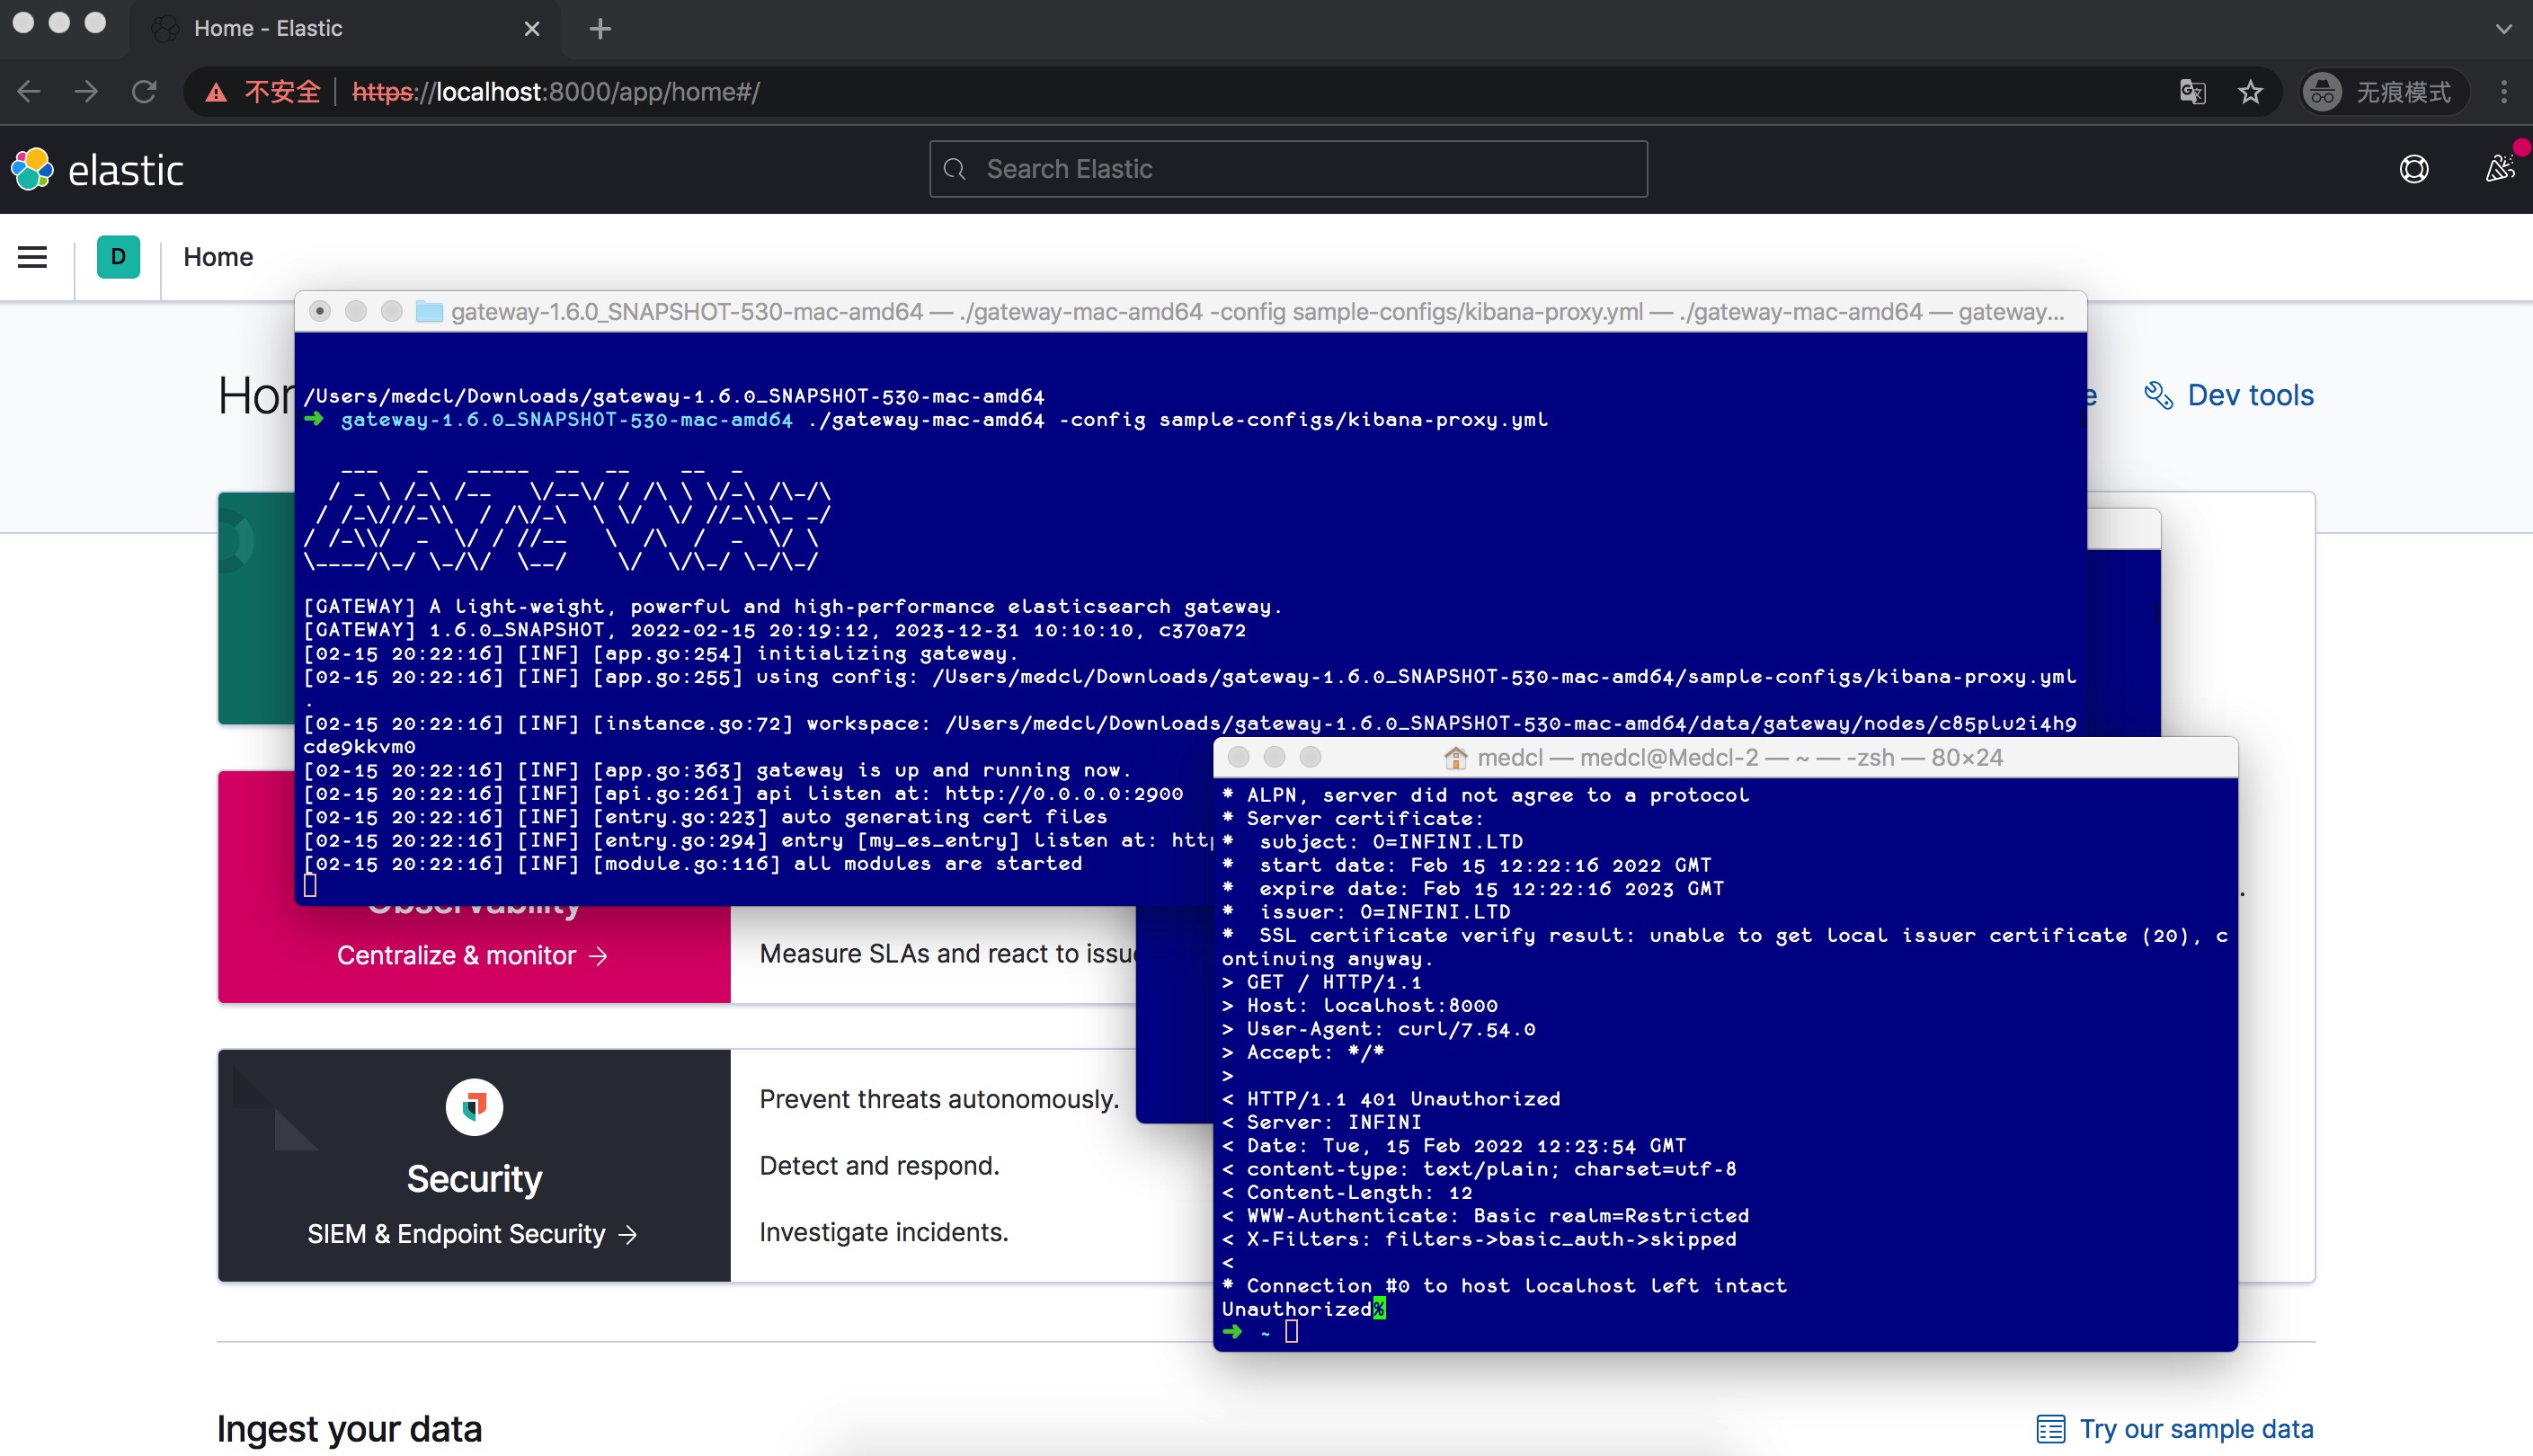Click the sample data table icon
Viewport: 2533px width, 1456px height.
point(2051,1429)
